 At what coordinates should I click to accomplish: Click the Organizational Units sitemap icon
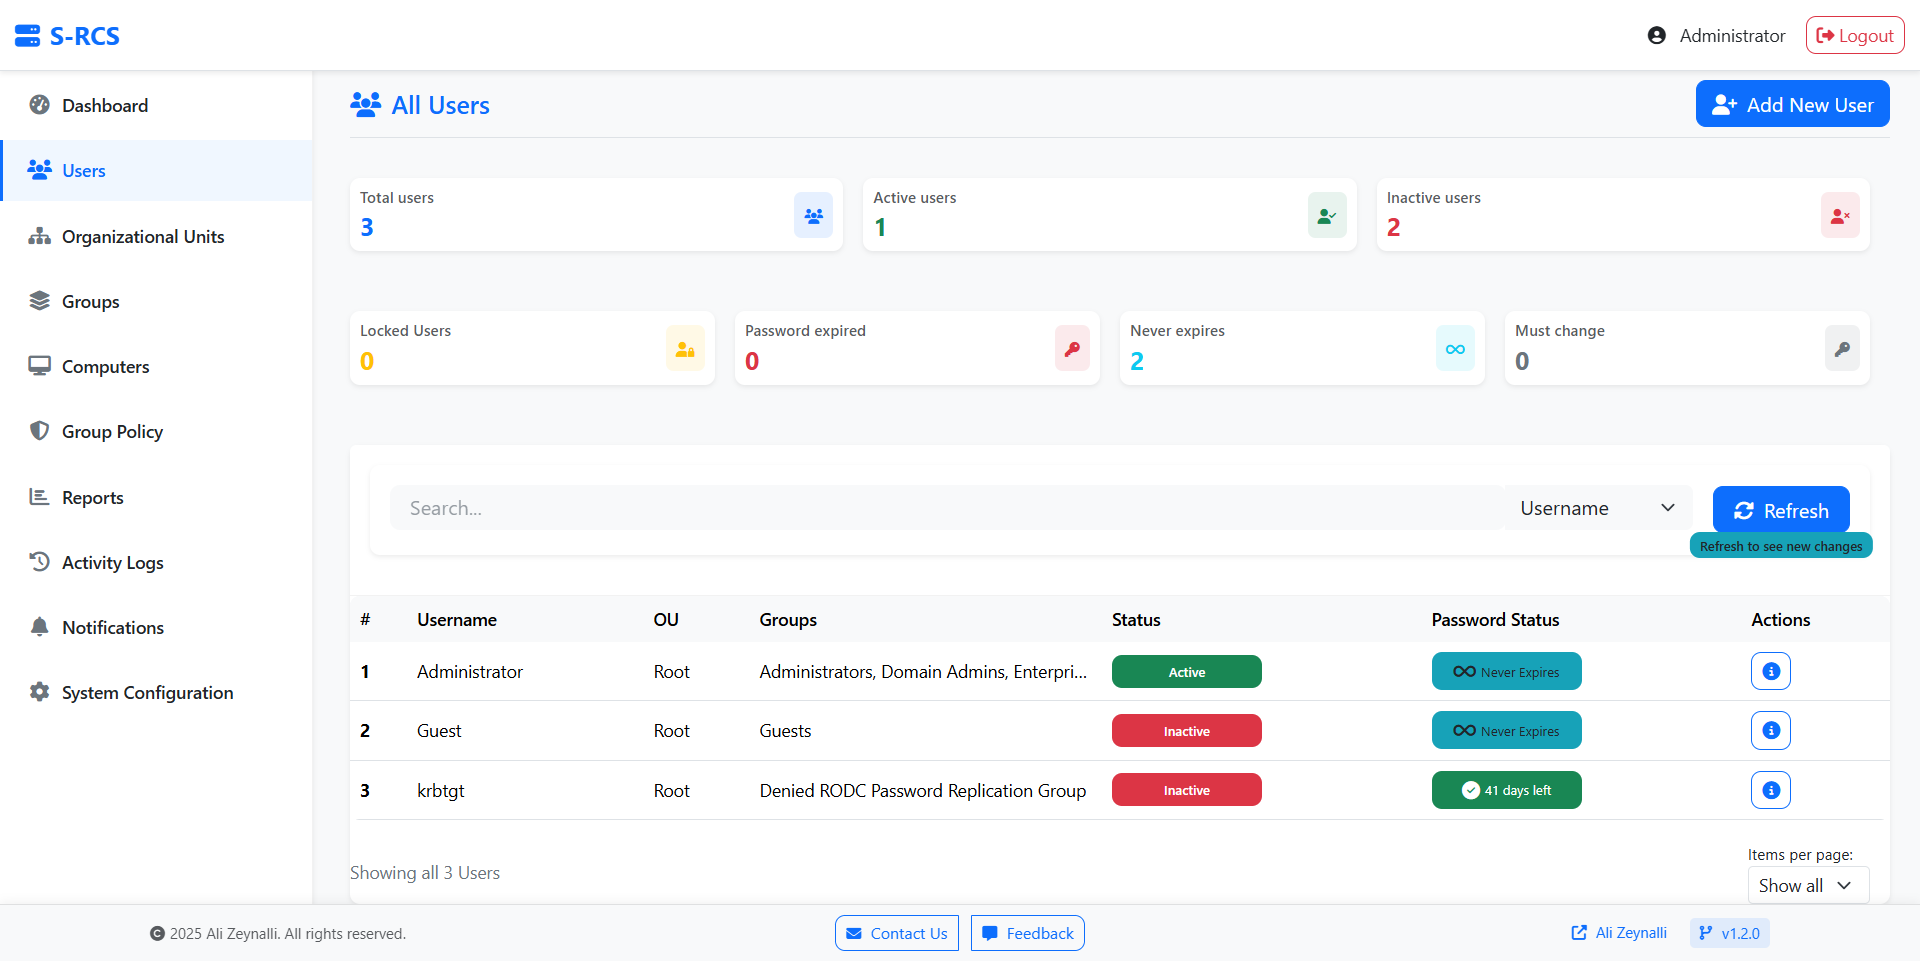click(x=40, y=236)
